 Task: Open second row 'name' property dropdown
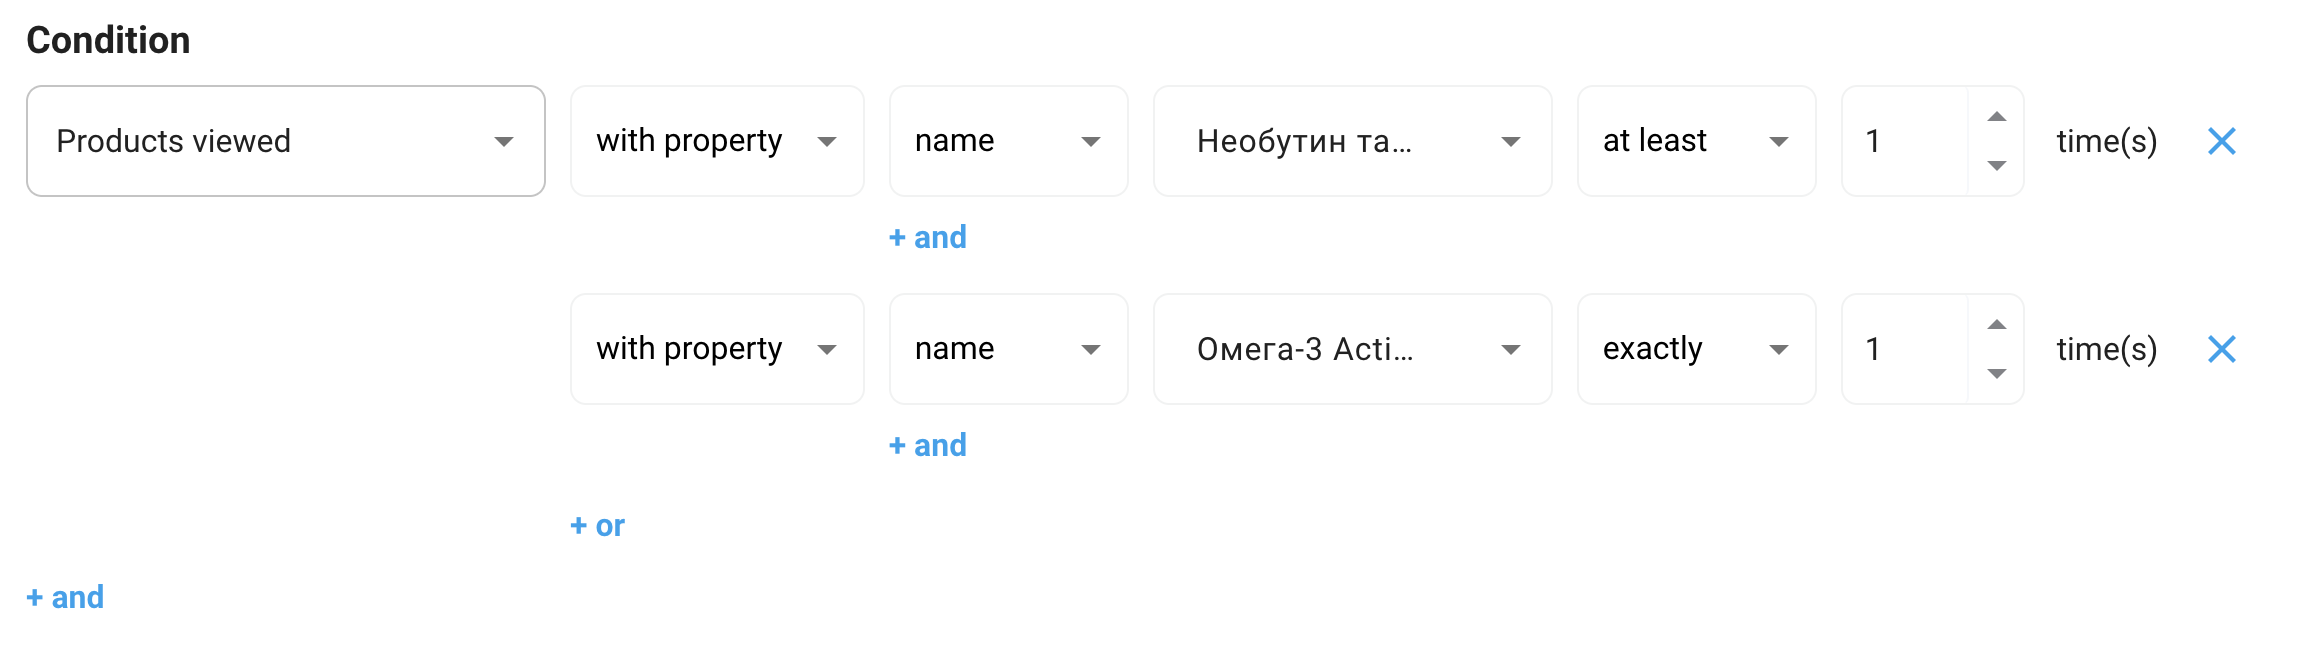tap(1008, 349)
